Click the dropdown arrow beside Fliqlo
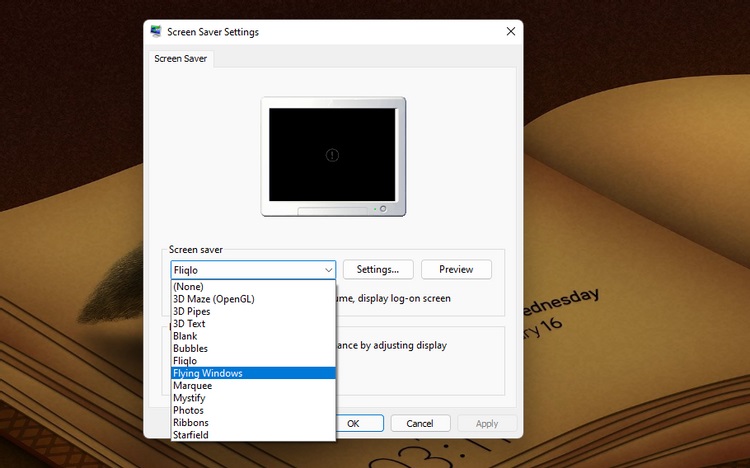750x468 pixels. (329, 270)
